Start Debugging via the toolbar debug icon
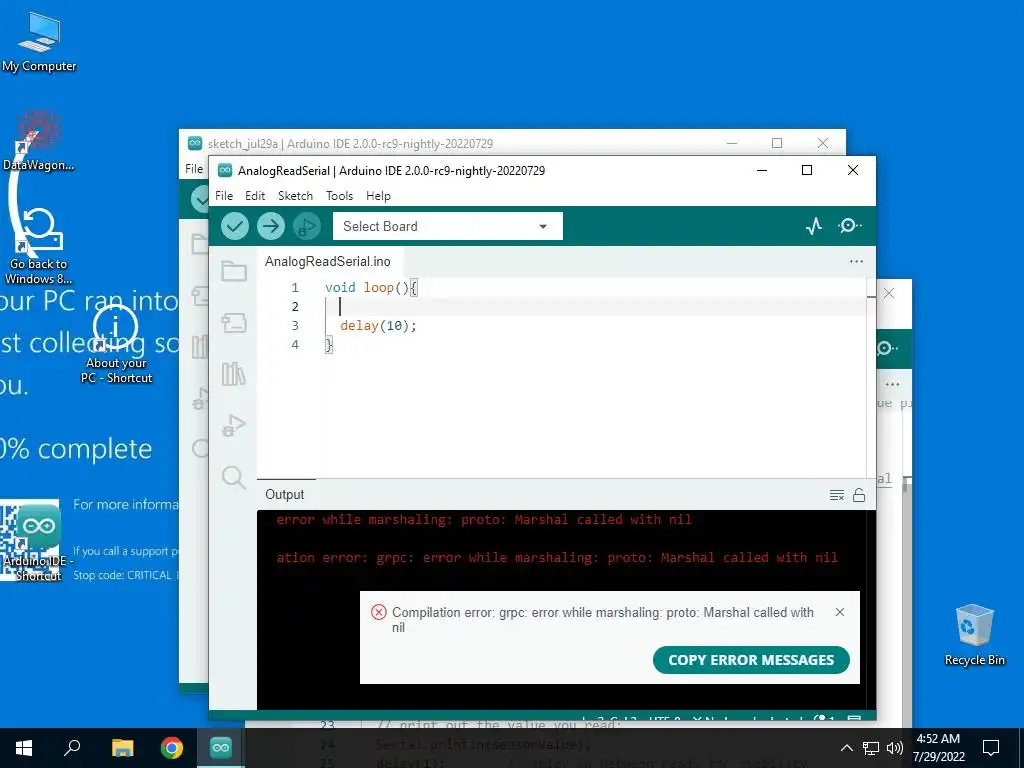This screenshot has width=1024, height=768. (306, 227)
